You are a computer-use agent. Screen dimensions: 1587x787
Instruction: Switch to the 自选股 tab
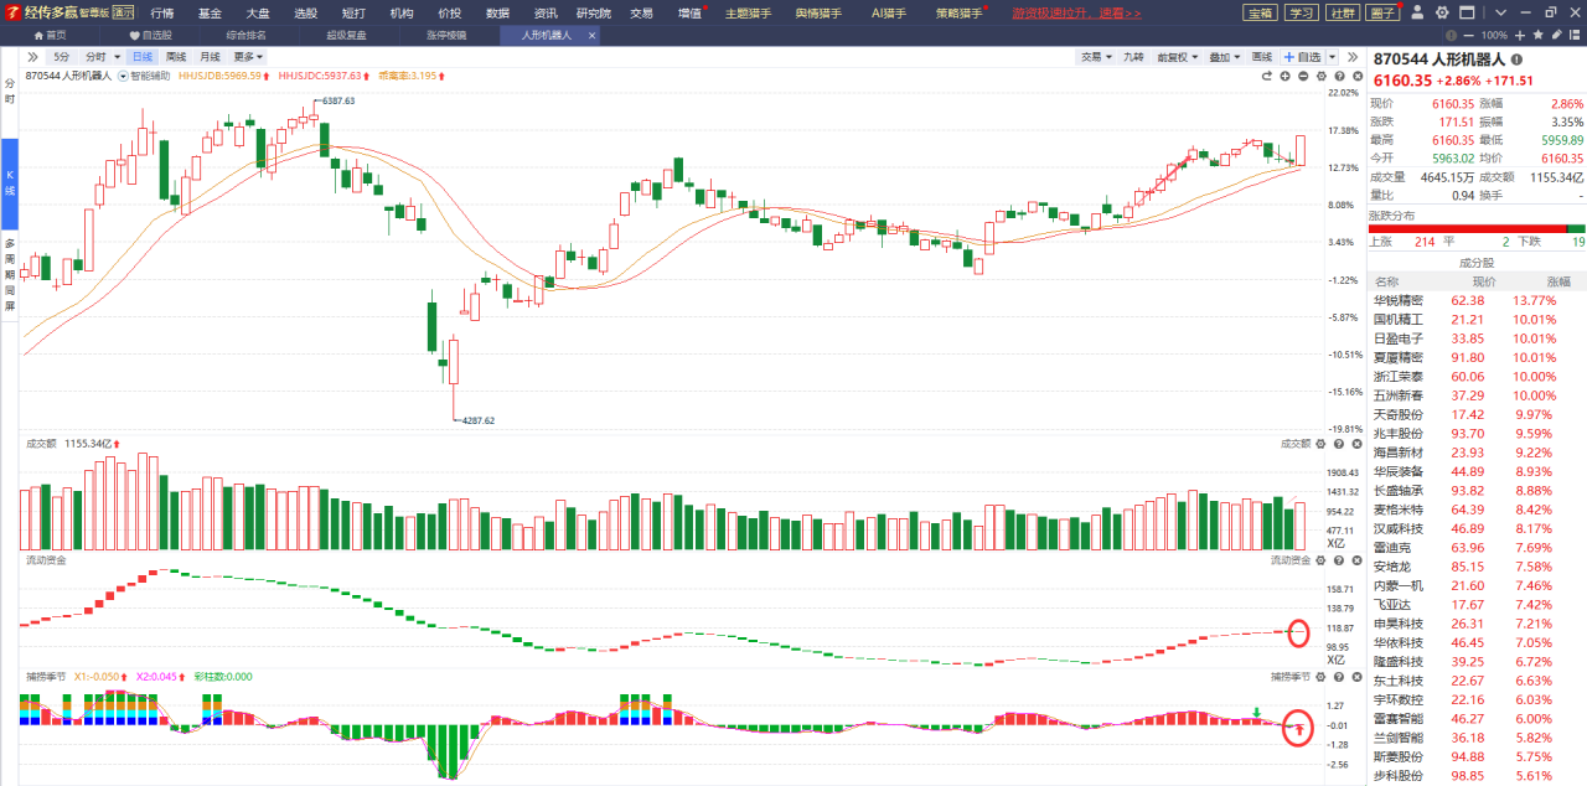coord(151,35)
